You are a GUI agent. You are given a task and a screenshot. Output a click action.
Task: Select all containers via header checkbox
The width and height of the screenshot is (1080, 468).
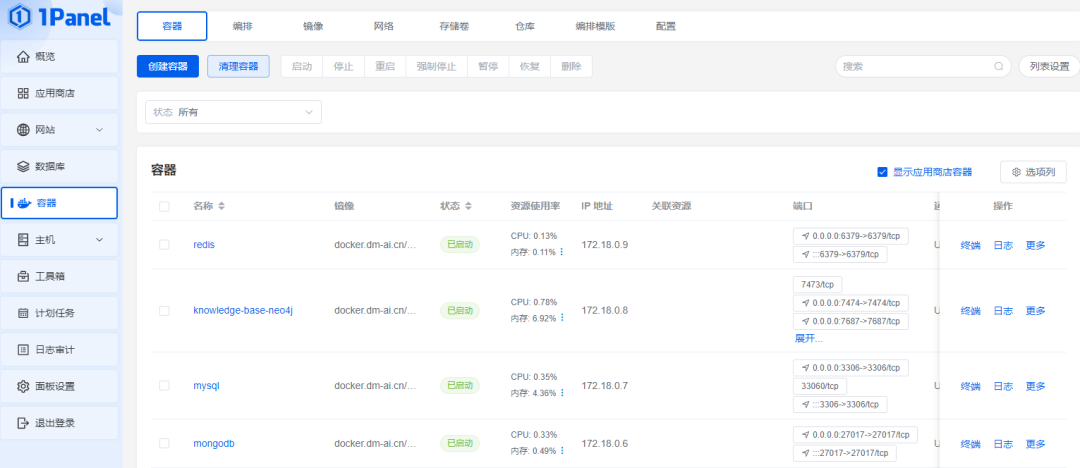[164, 207]
